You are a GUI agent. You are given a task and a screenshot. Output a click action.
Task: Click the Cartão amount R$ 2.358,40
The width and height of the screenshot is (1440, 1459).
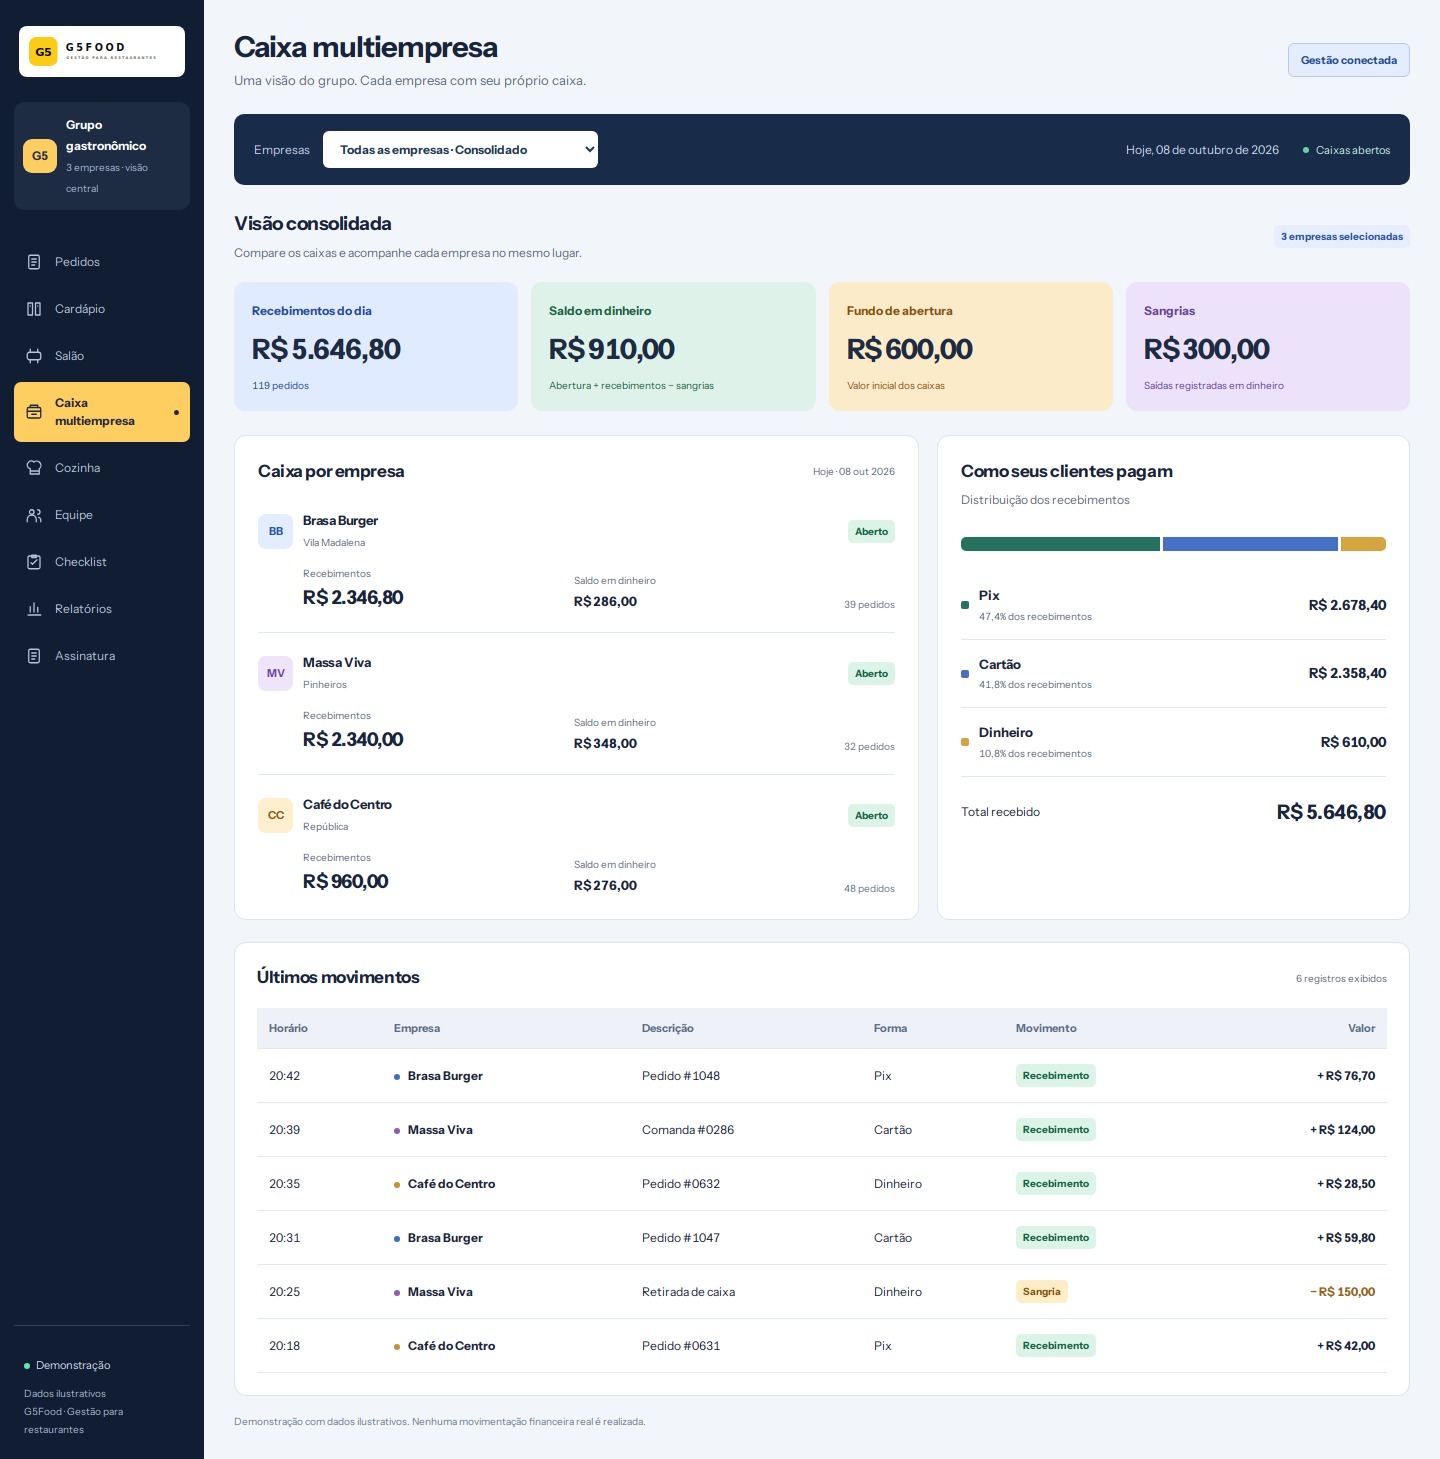(x=1347, y=673)
